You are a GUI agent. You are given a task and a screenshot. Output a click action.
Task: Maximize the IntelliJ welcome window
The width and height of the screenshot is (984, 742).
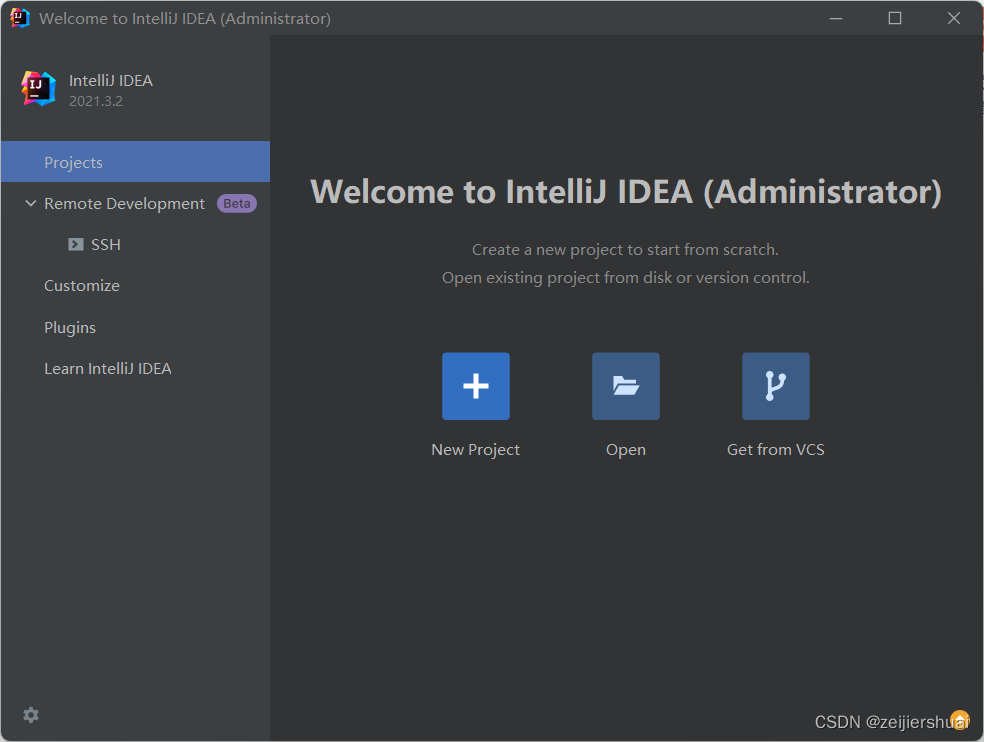895,18
